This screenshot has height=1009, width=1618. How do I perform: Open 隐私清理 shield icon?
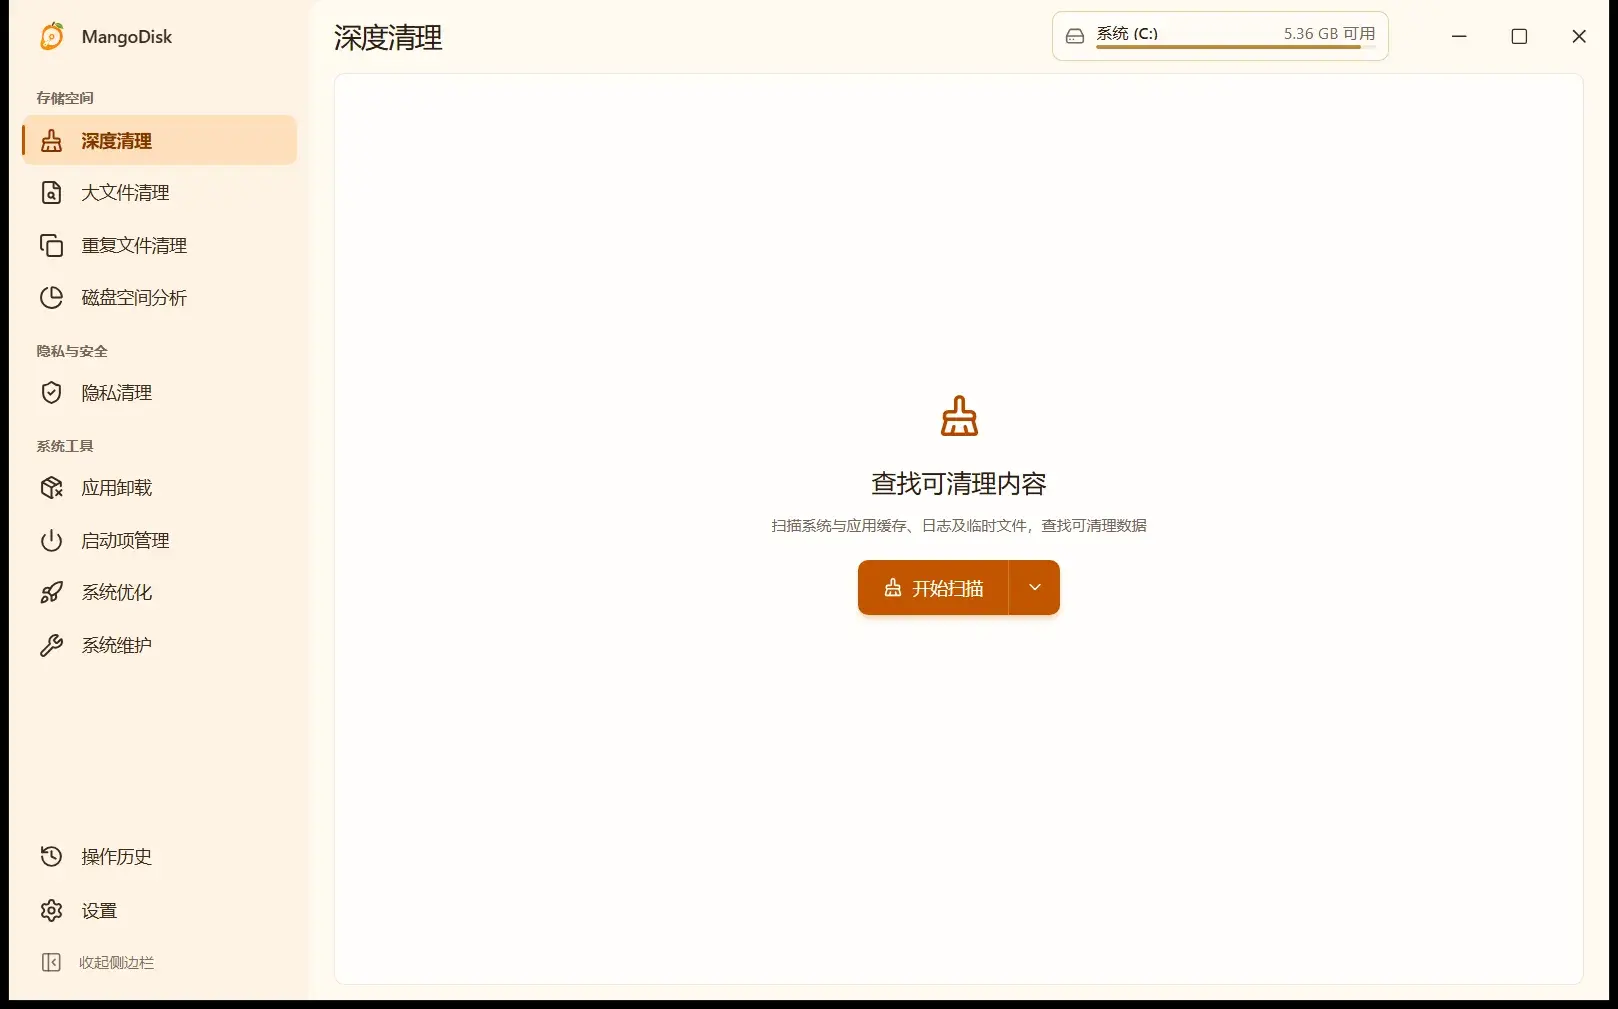tap(51, 393)
